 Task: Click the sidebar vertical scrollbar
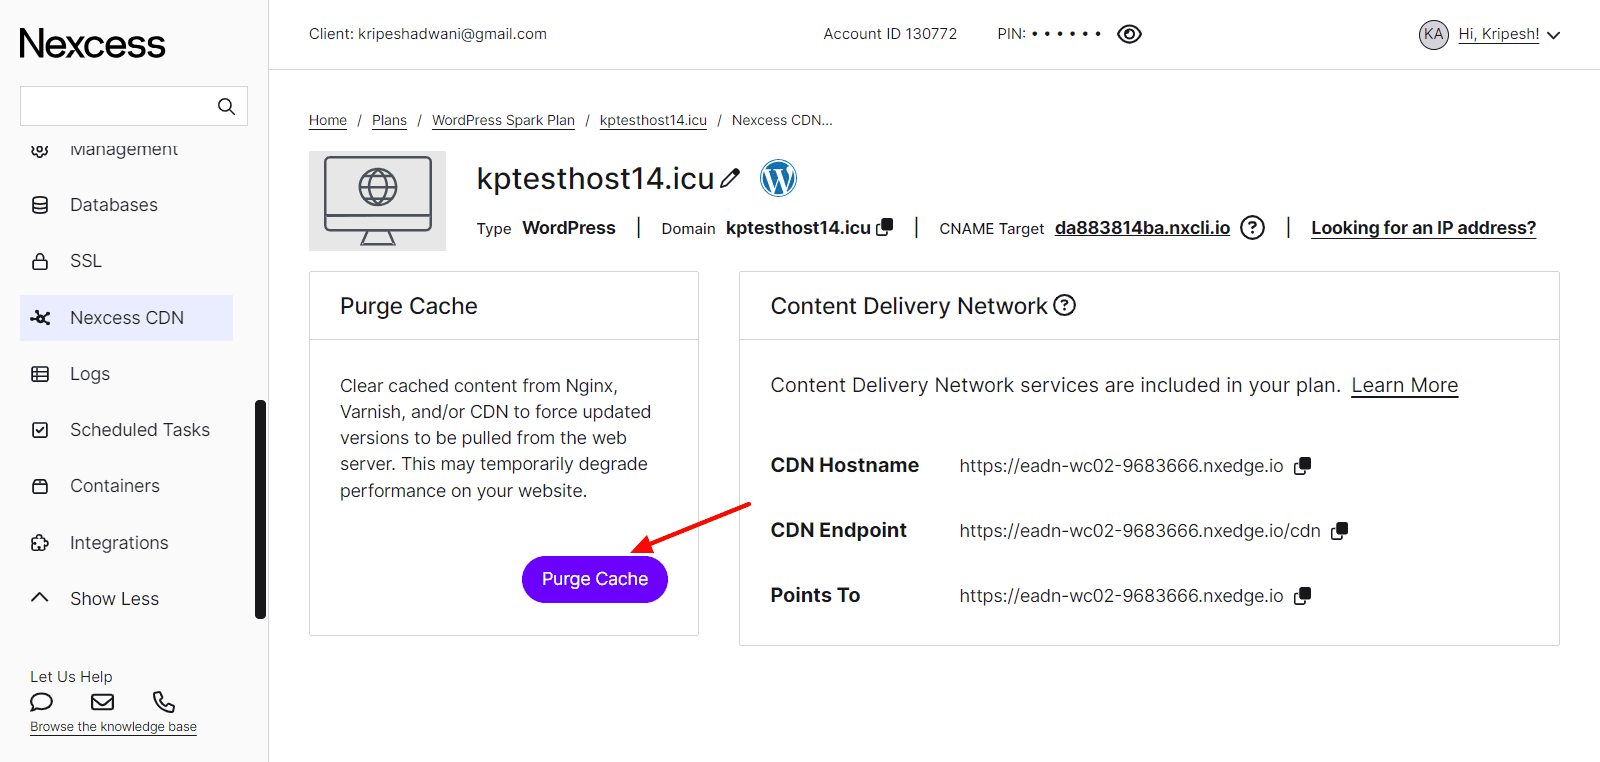click(260, 509)
